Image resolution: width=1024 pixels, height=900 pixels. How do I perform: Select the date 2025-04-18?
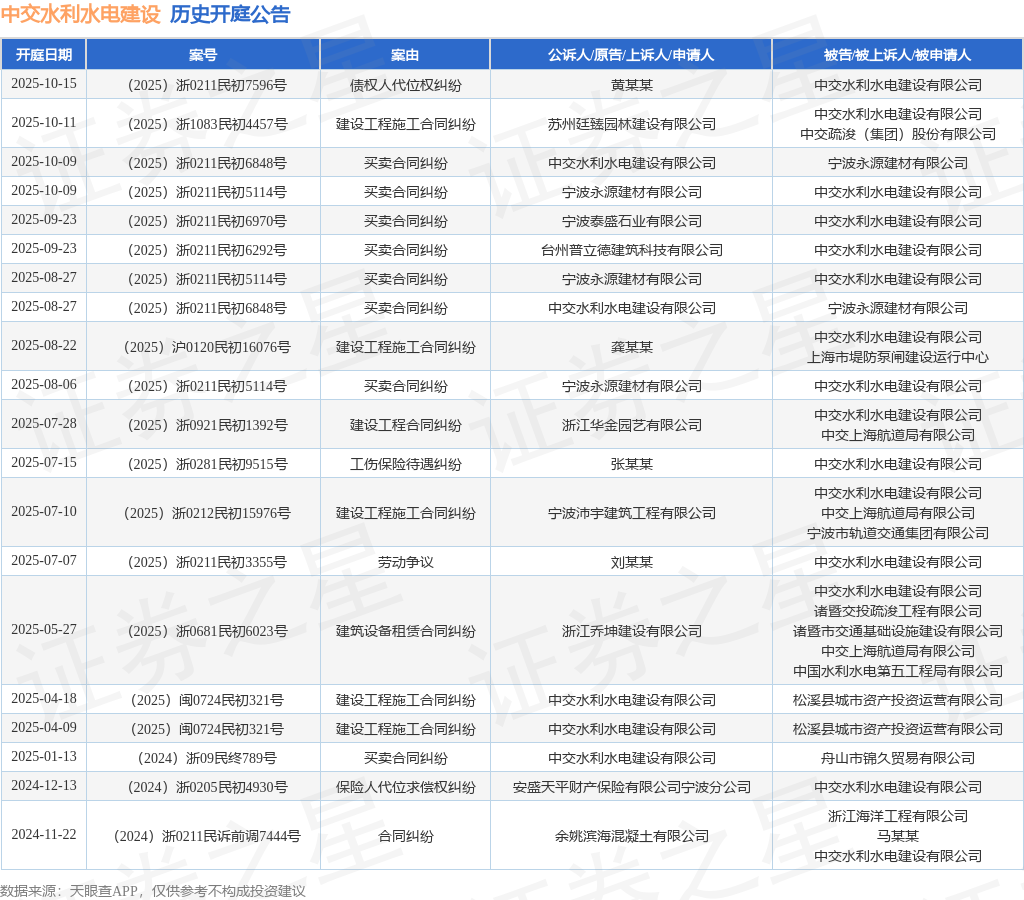click(x=44, y=699)
